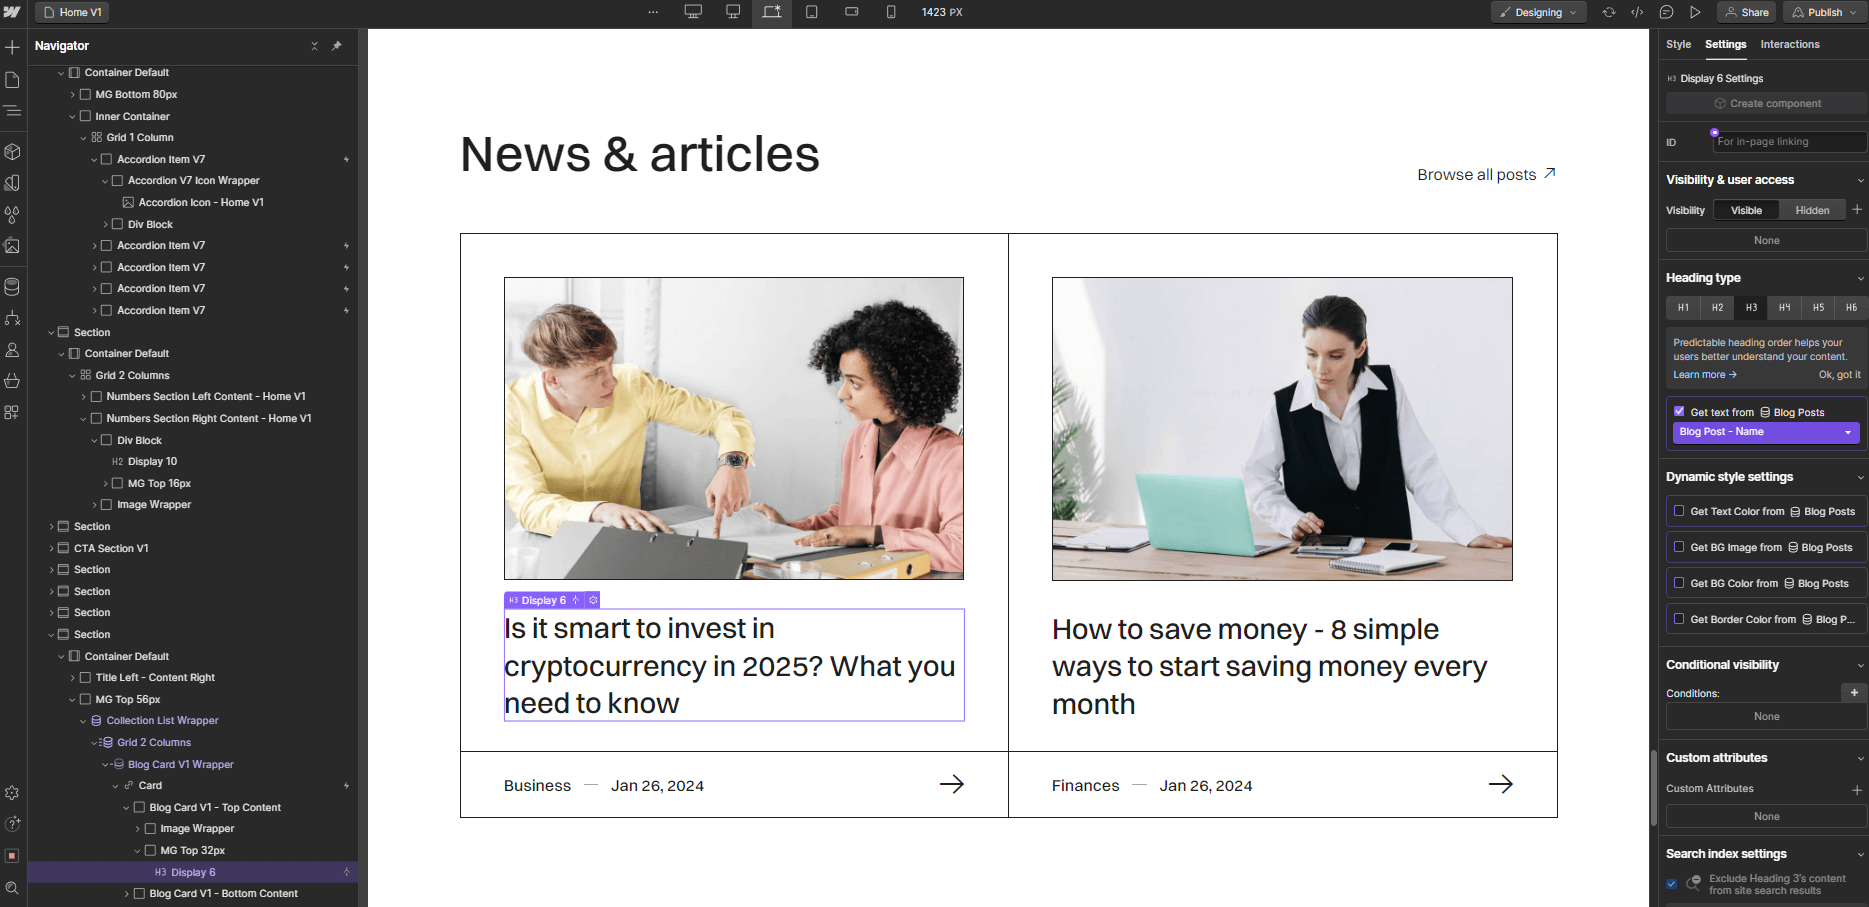Screen dimensions: 1869x907
Task: Open the Interactions tab
Action: pyautogui.click(x=1790, y=44)
